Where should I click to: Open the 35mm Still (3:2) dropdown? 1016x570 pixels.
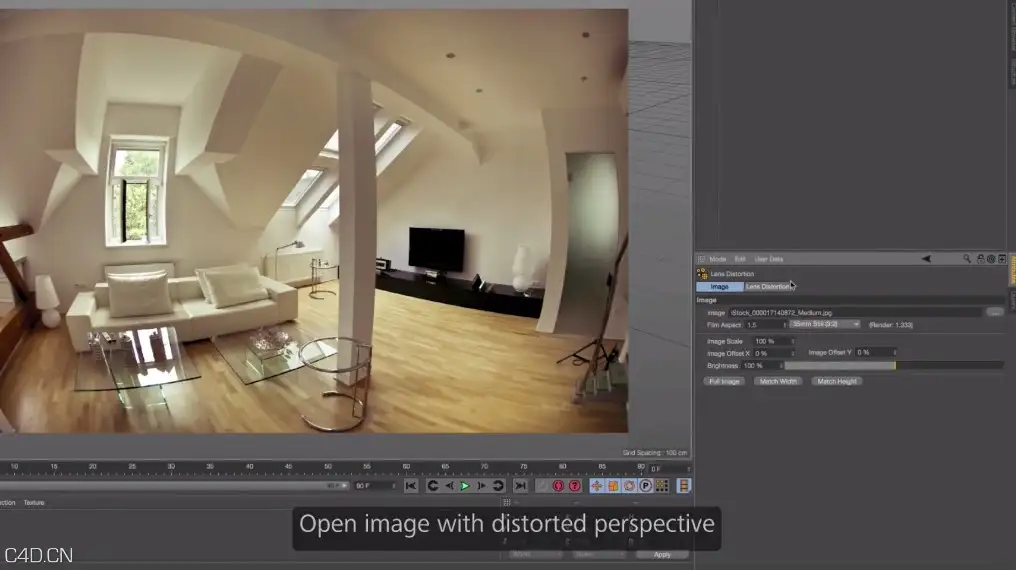825,324
